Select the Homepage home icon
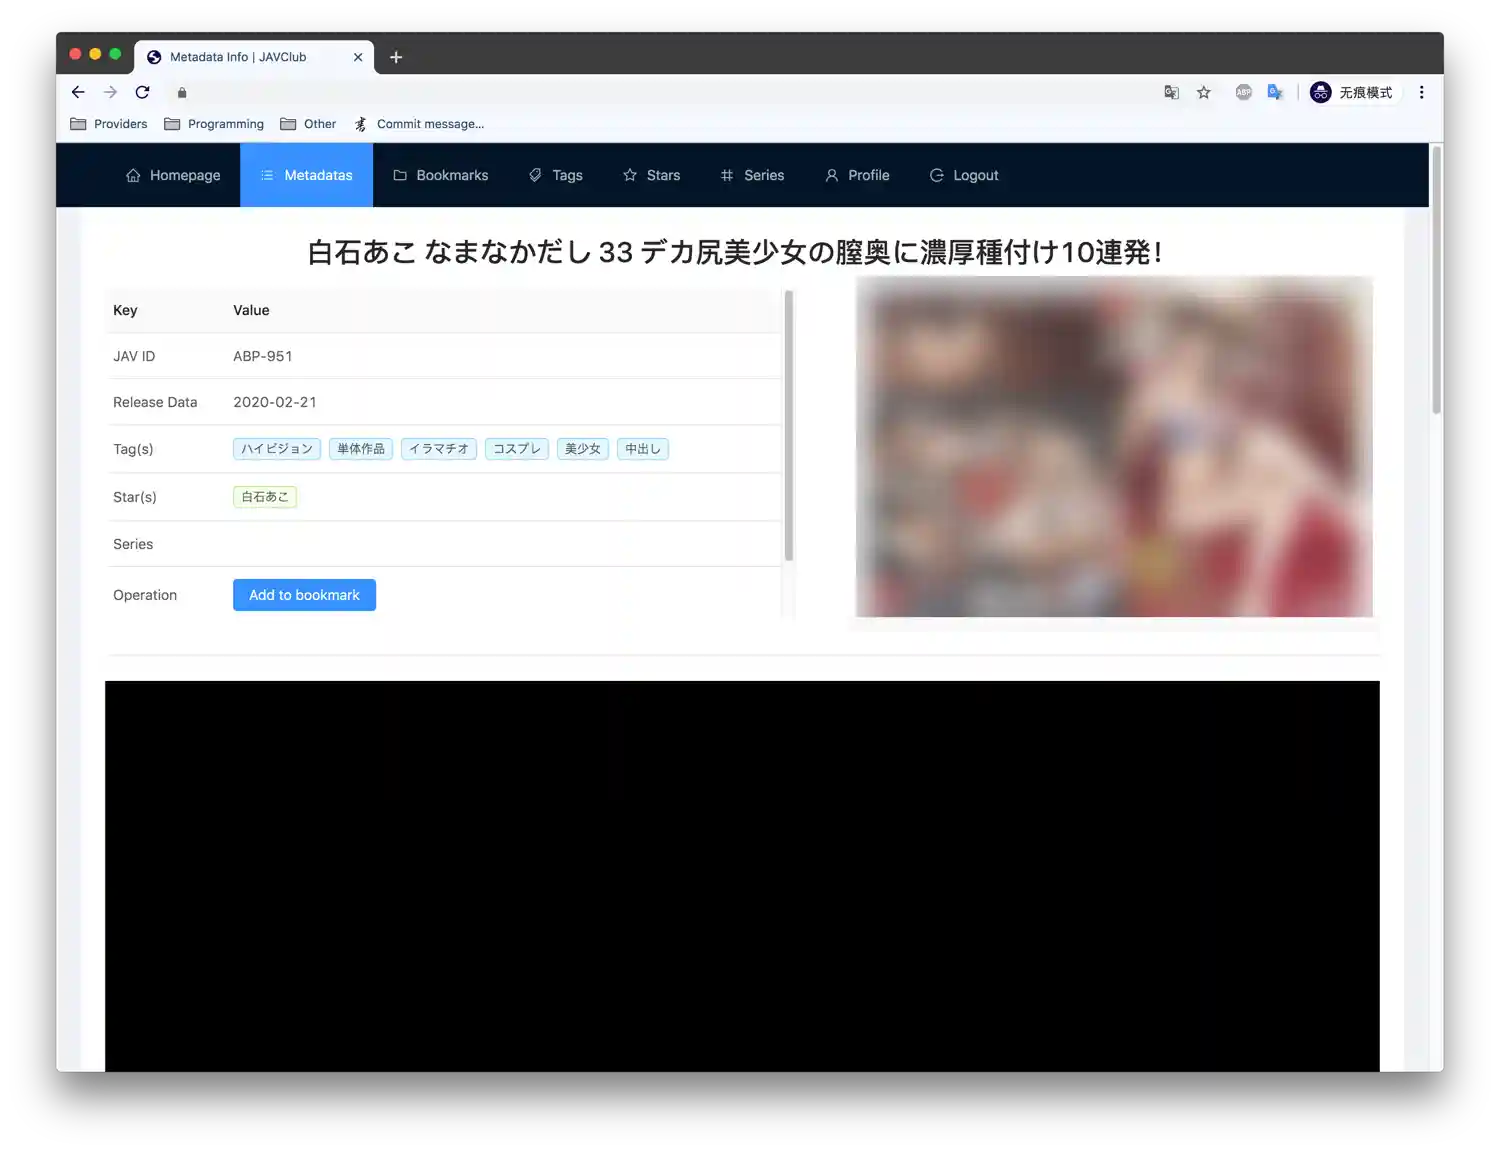Screen dimensions: 1500x1152 [x=133, y=175]
